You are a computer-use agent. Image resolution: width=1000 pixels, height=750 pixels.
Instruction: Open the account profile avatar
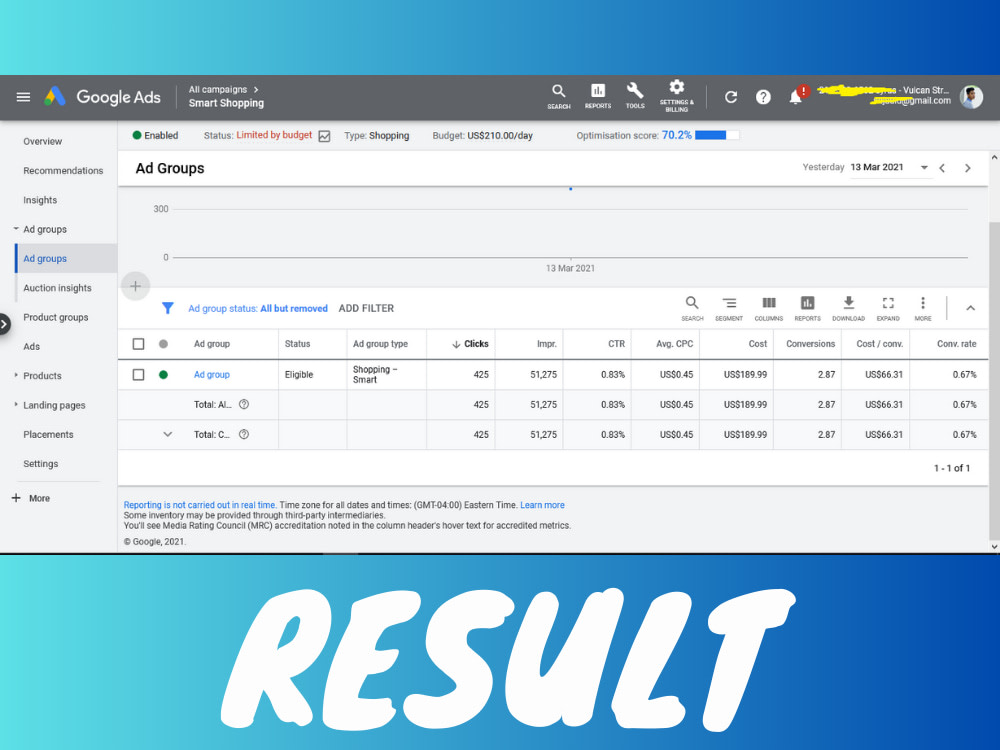(x=971, y=97)
